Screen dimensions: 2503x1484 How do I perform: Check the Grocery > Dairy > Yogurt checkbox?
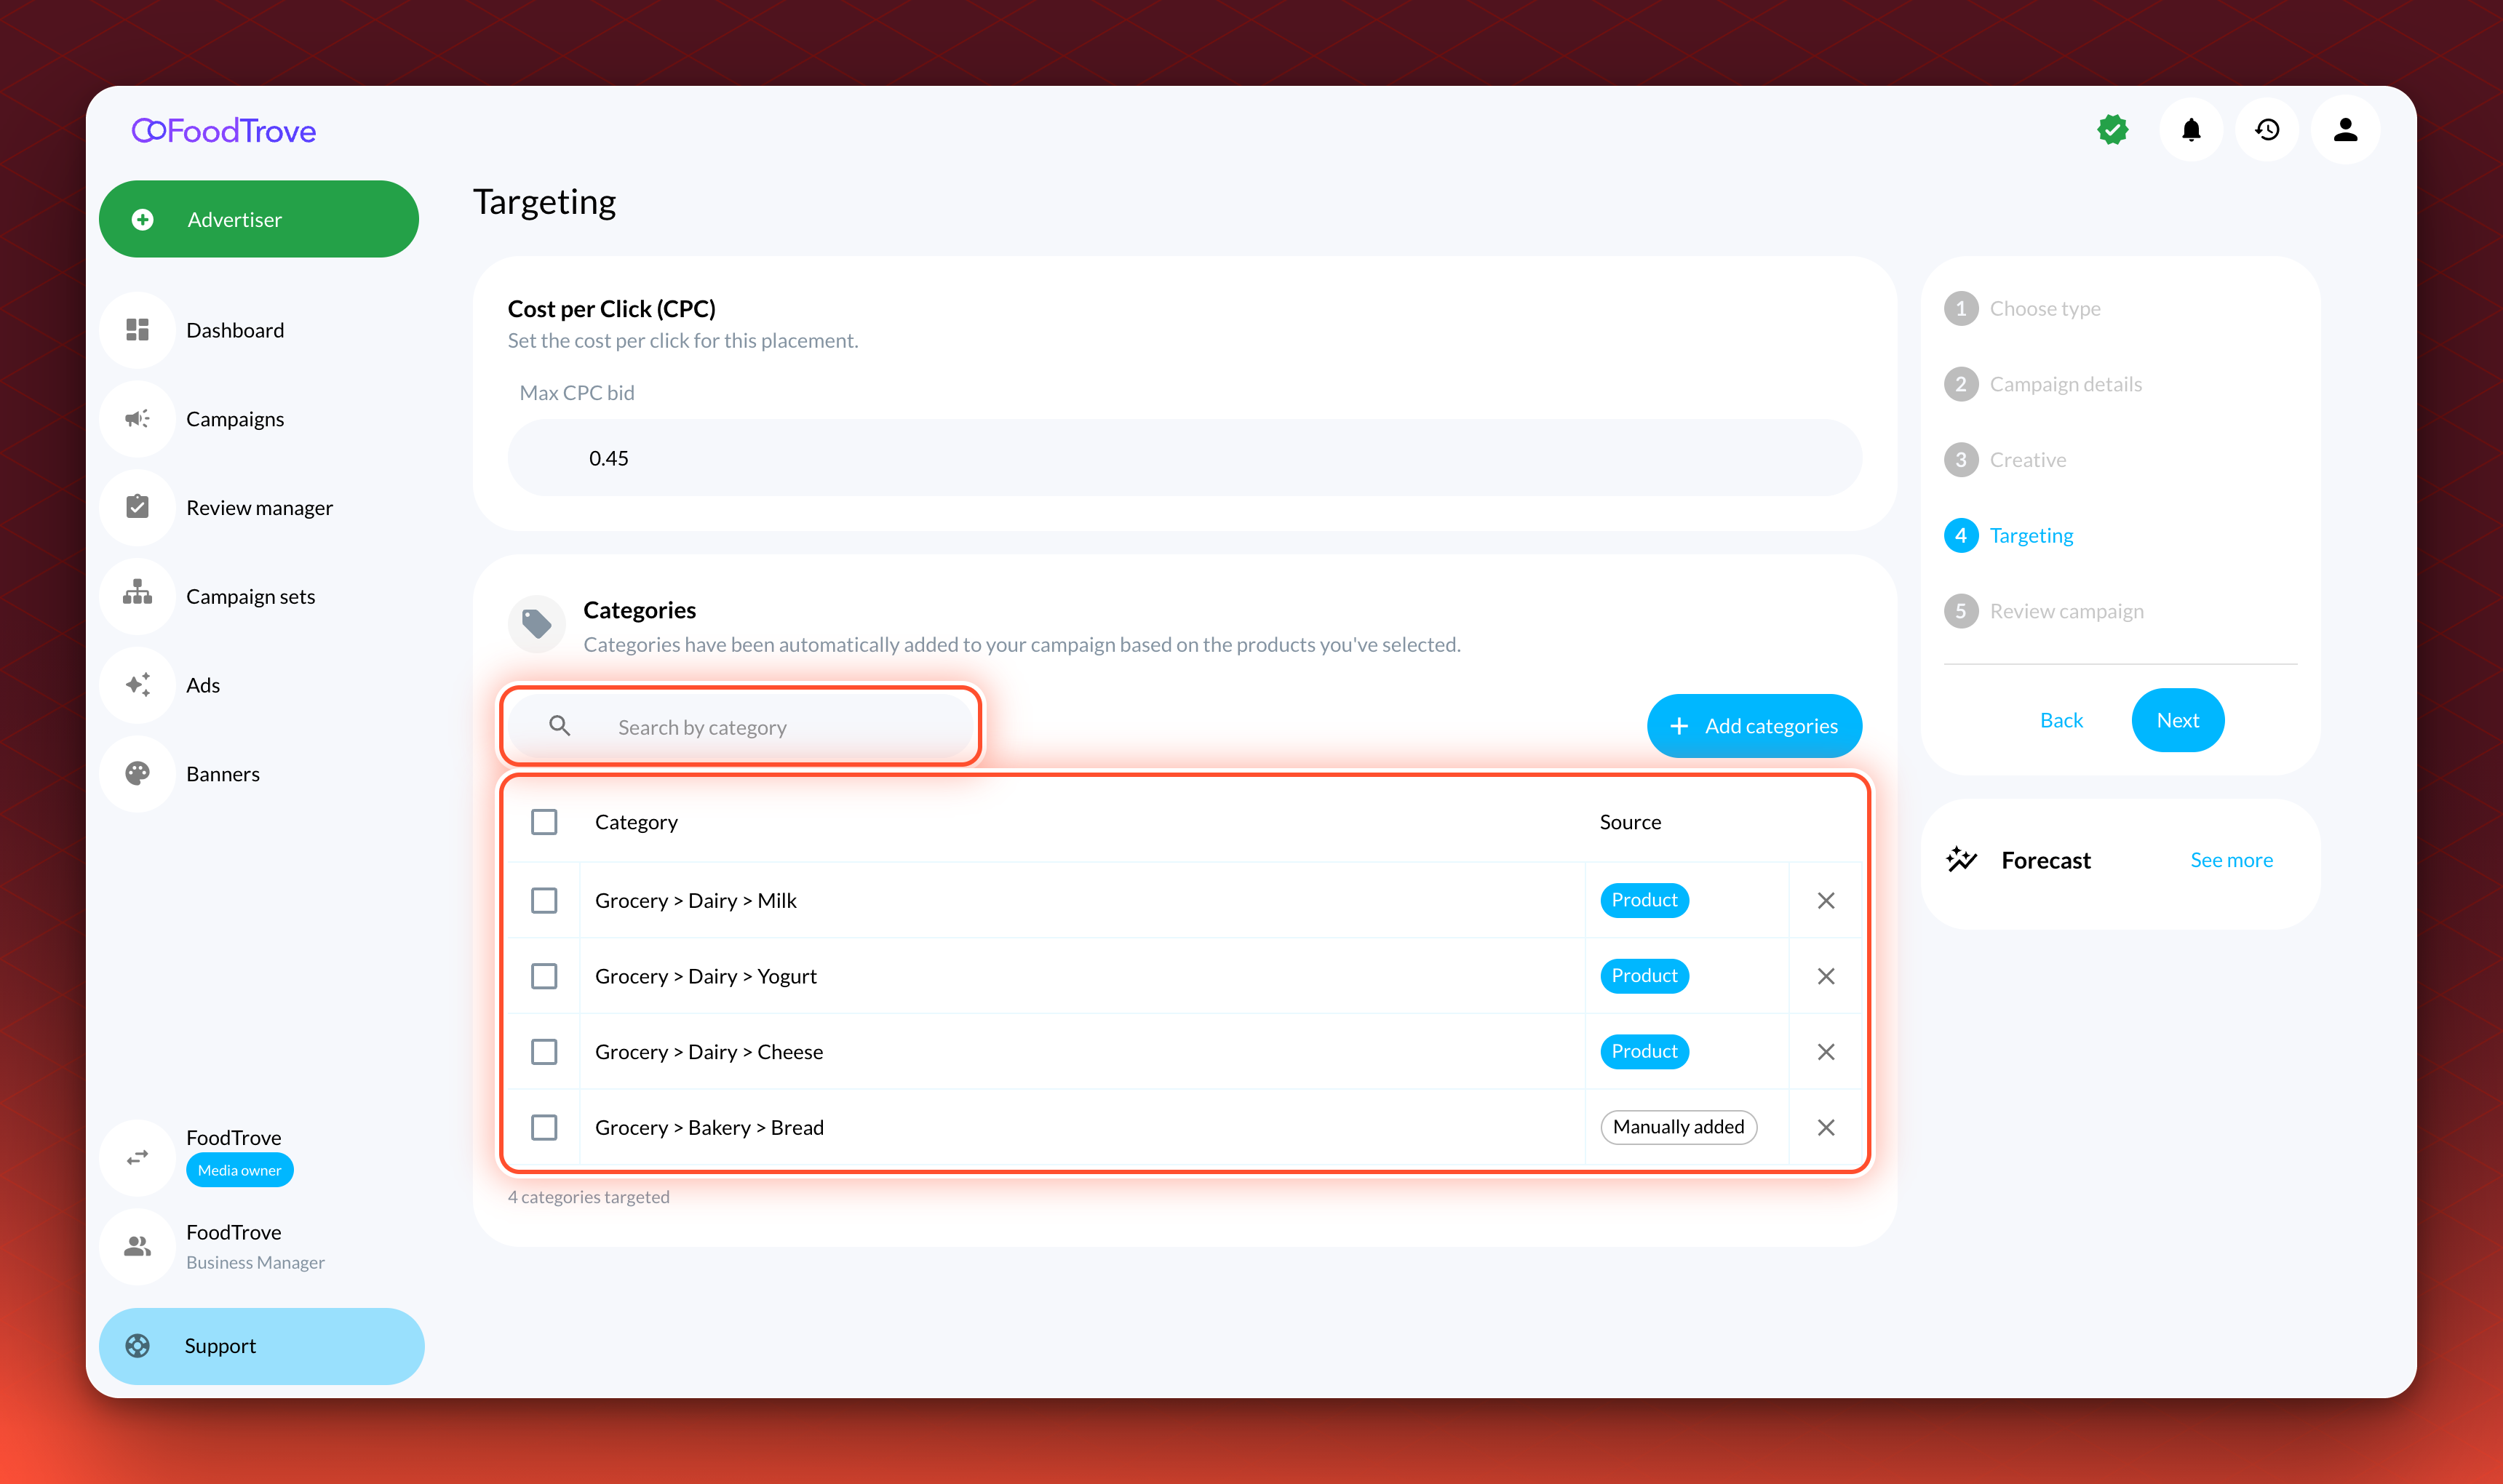(544, 976)
